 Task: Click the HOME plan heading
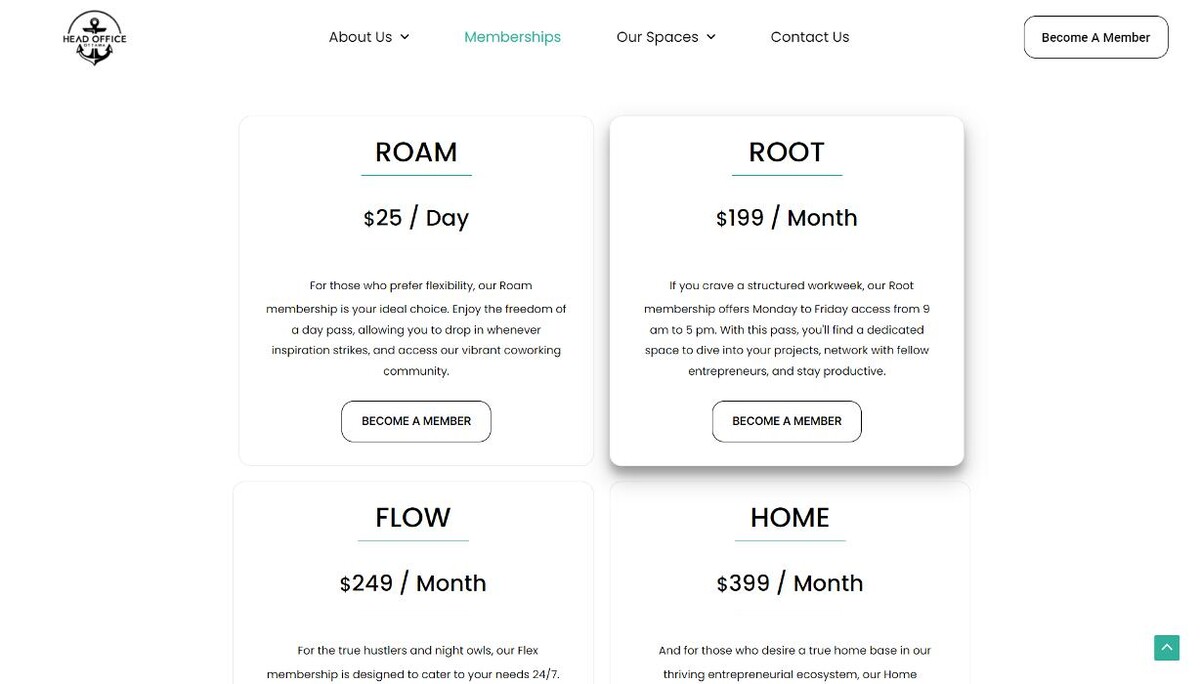[789, 517]
